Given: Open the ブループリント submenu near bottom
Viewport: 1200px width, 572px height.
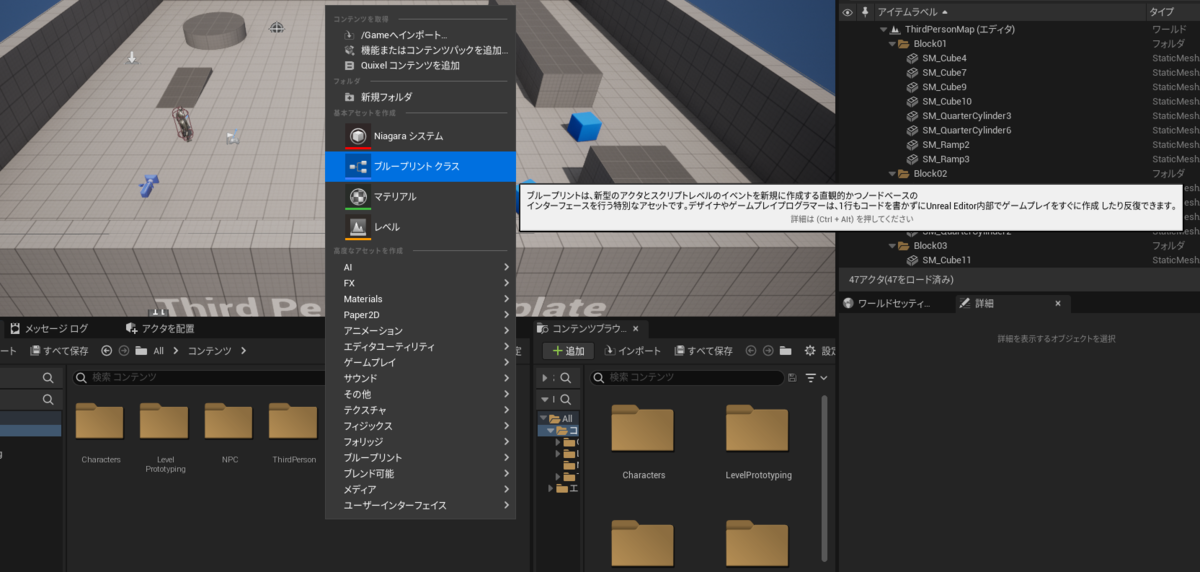Looking at the screenshot, I should click(420, 457).
